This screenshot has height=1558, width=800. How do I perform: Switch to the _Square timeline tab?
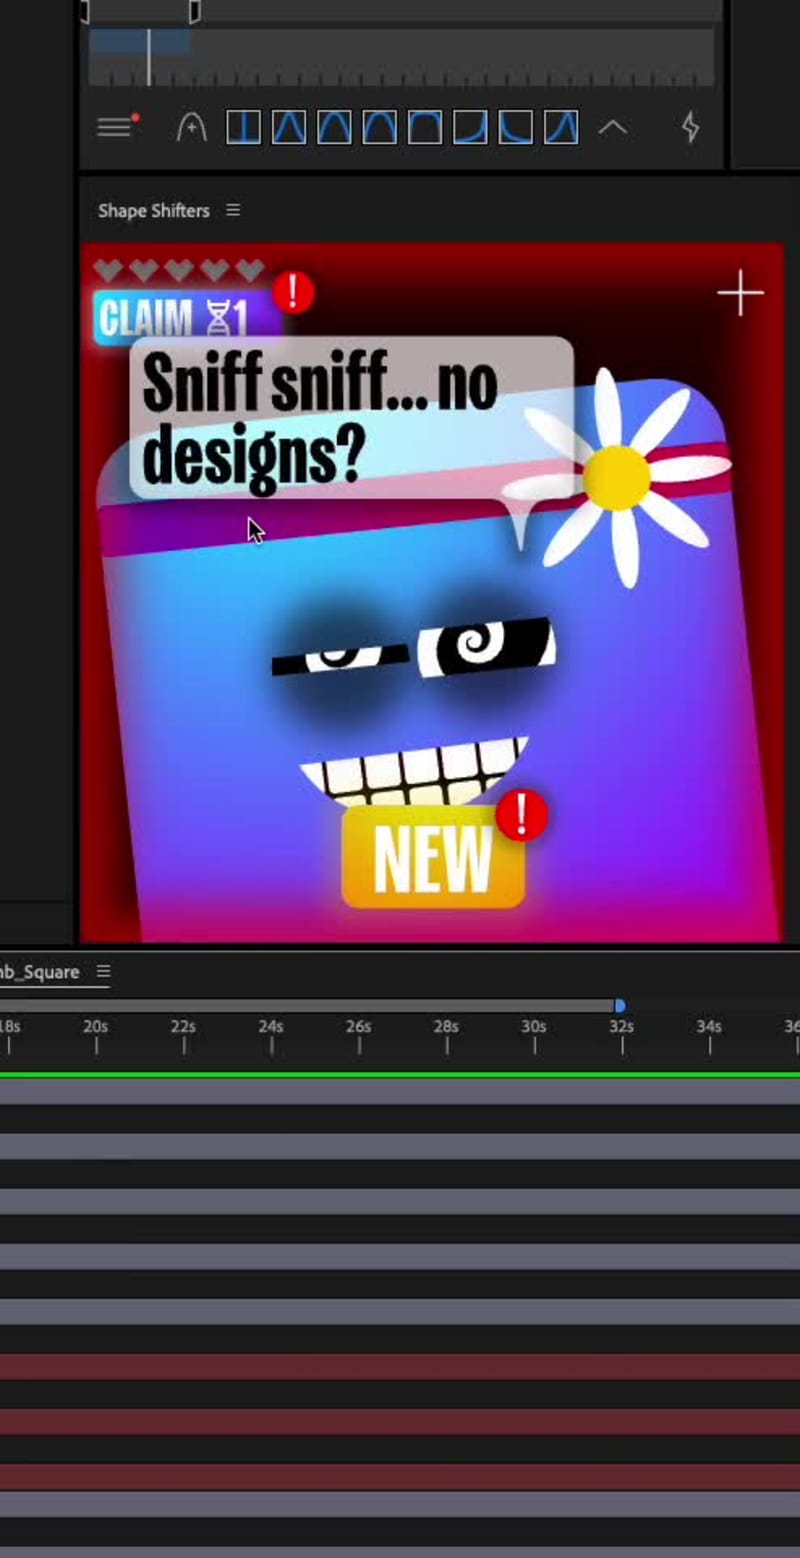(40, 971)
